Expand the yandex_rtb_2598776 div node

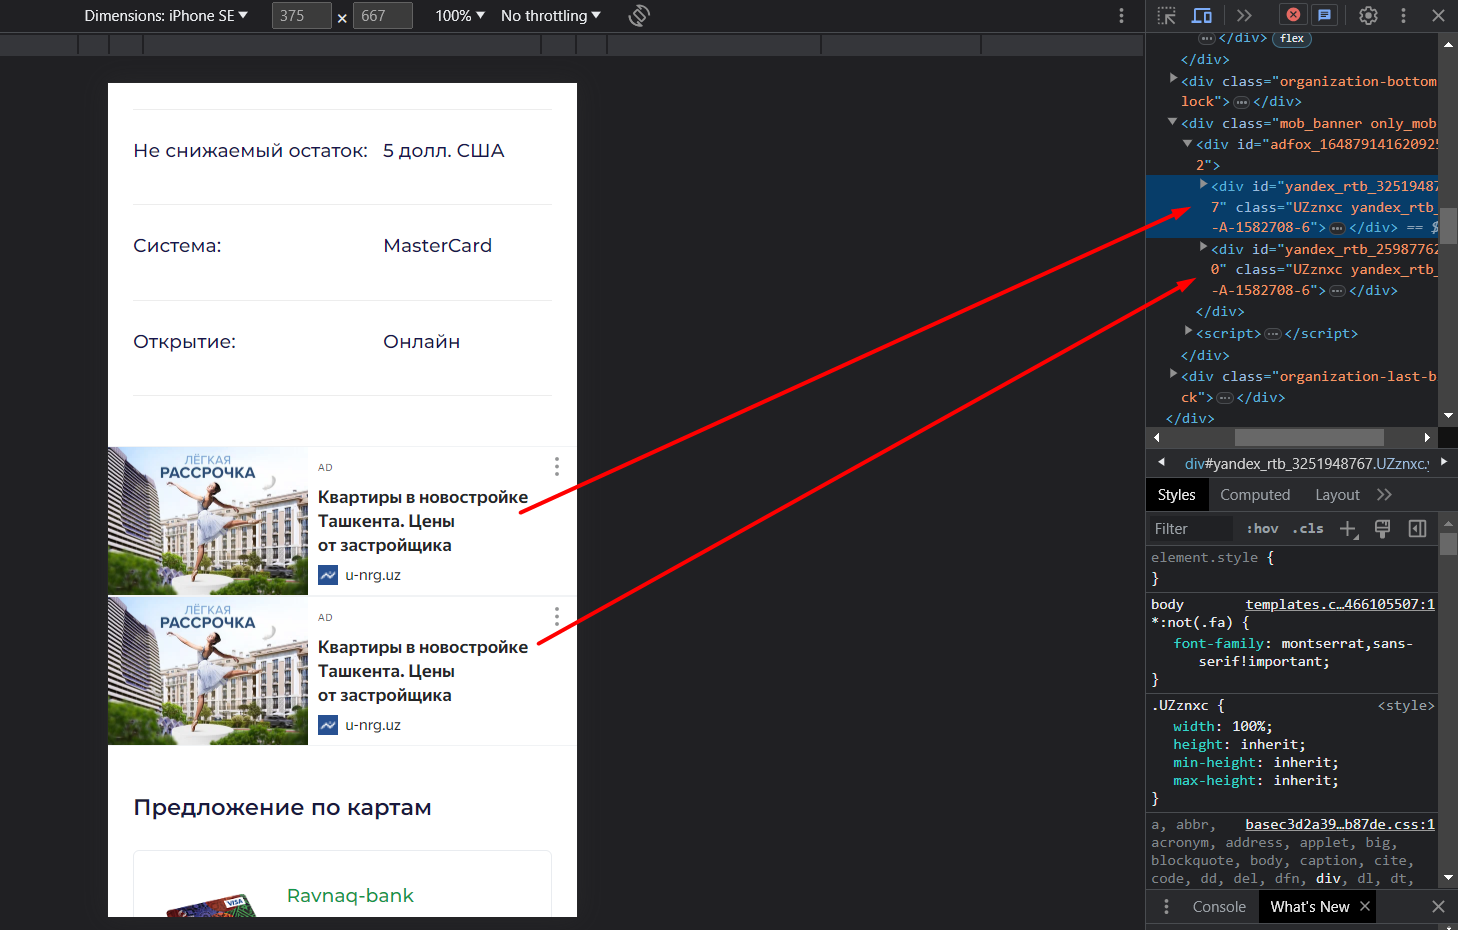tap(1203, 246)
